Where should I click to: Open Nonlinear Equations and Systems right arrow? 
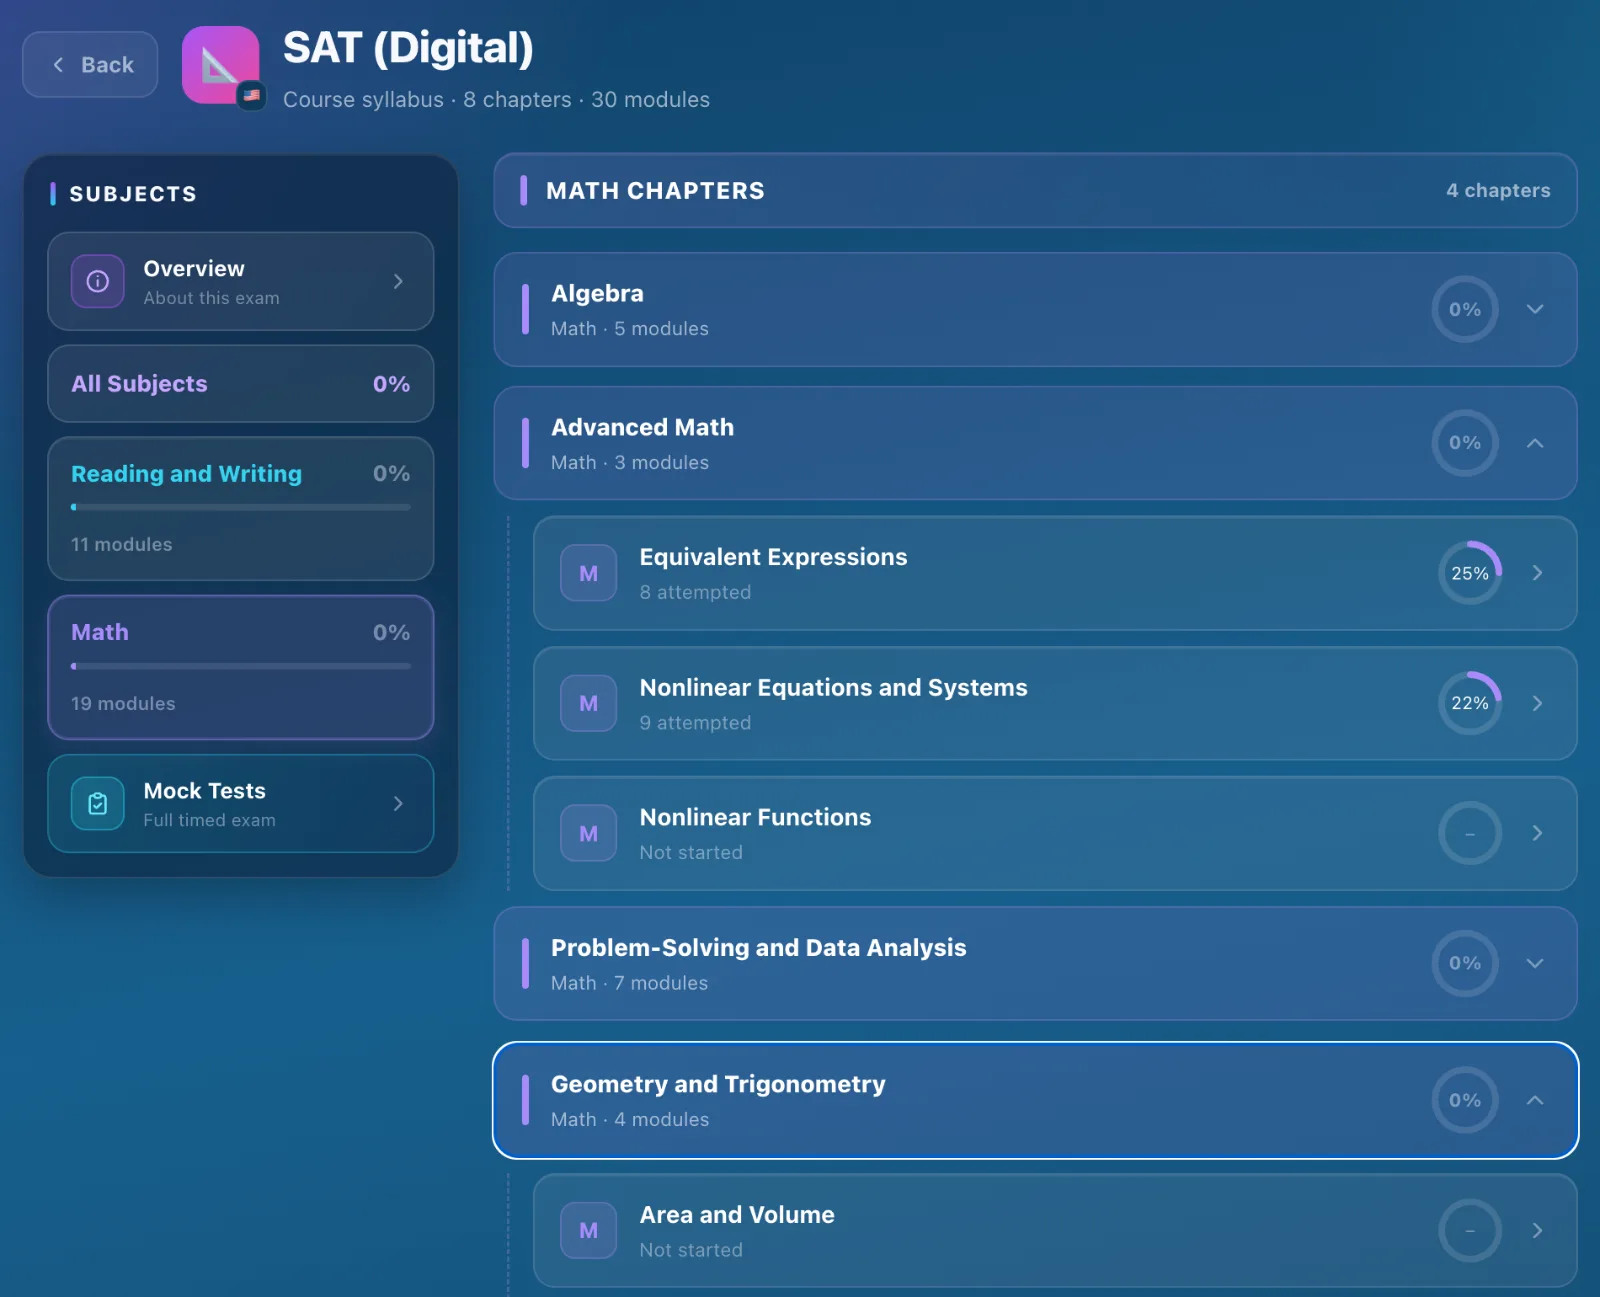coord(1537,704)
